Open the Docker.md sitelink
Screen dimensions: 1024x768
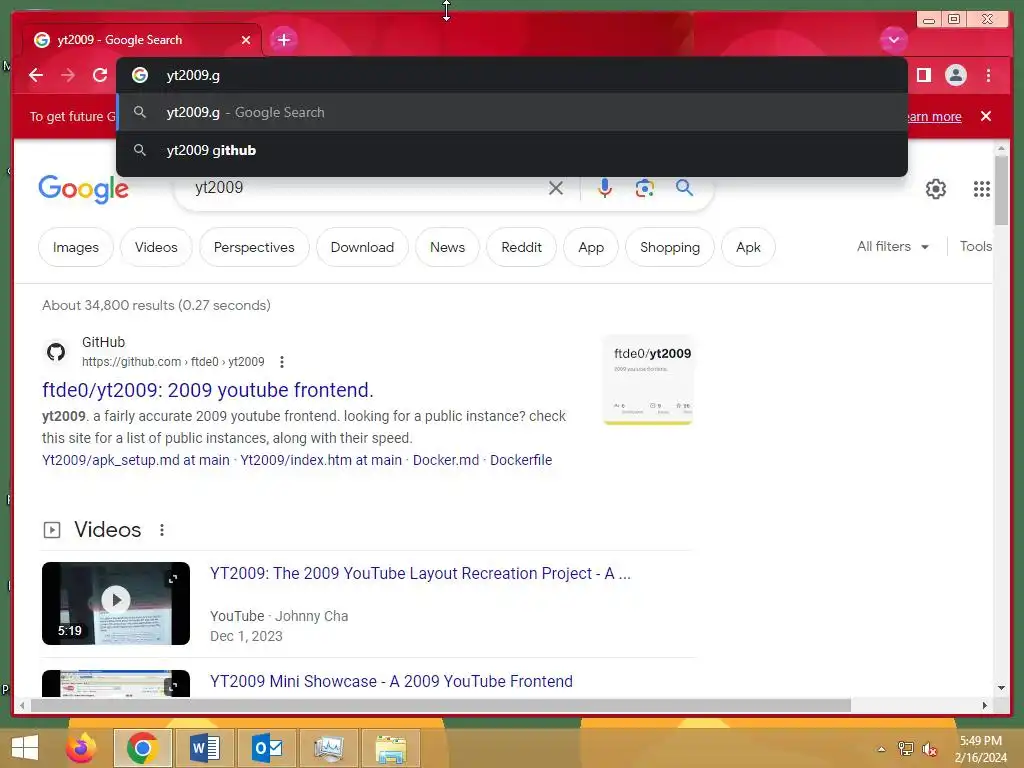(446, 460)
